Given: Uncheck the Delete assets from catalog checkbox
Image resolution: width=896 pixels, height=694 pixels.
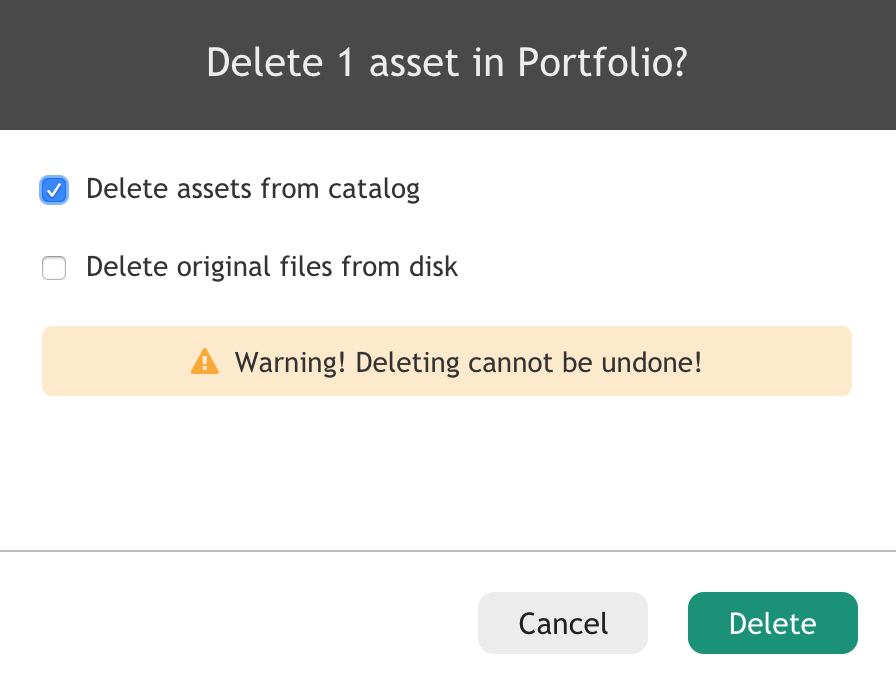Looking at the screenshot, I should [x=54, y=190].
